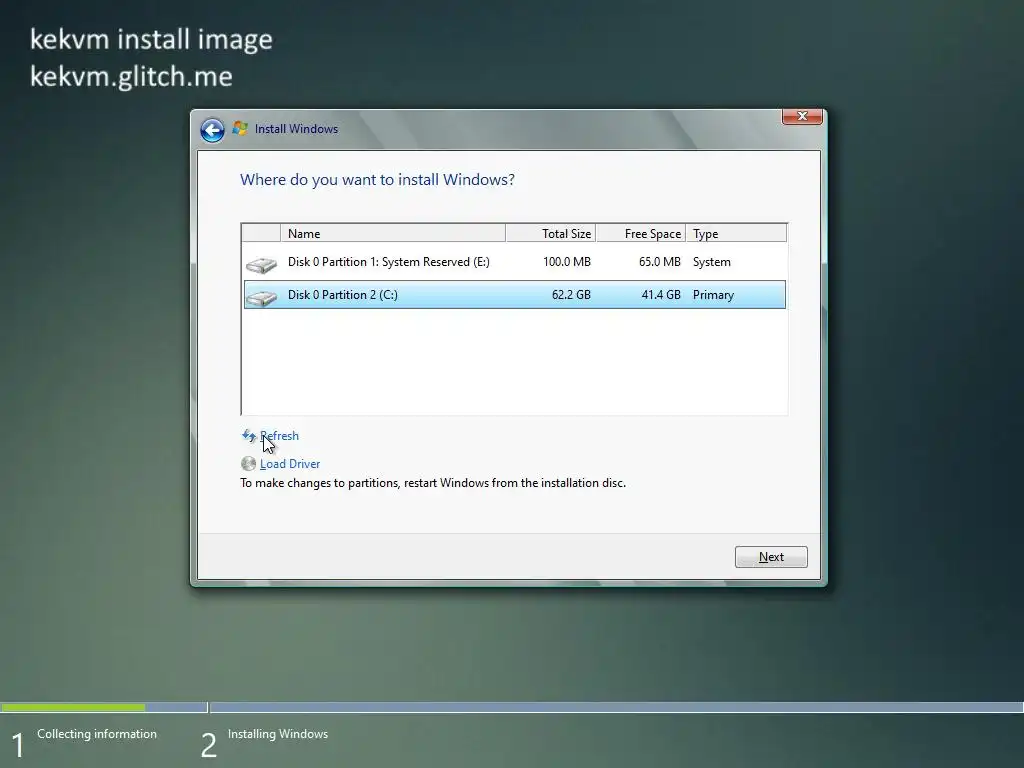Click the System type cell
This screenshot has width=1024, height=768.
pyautogui.click(x=712, y=262)
